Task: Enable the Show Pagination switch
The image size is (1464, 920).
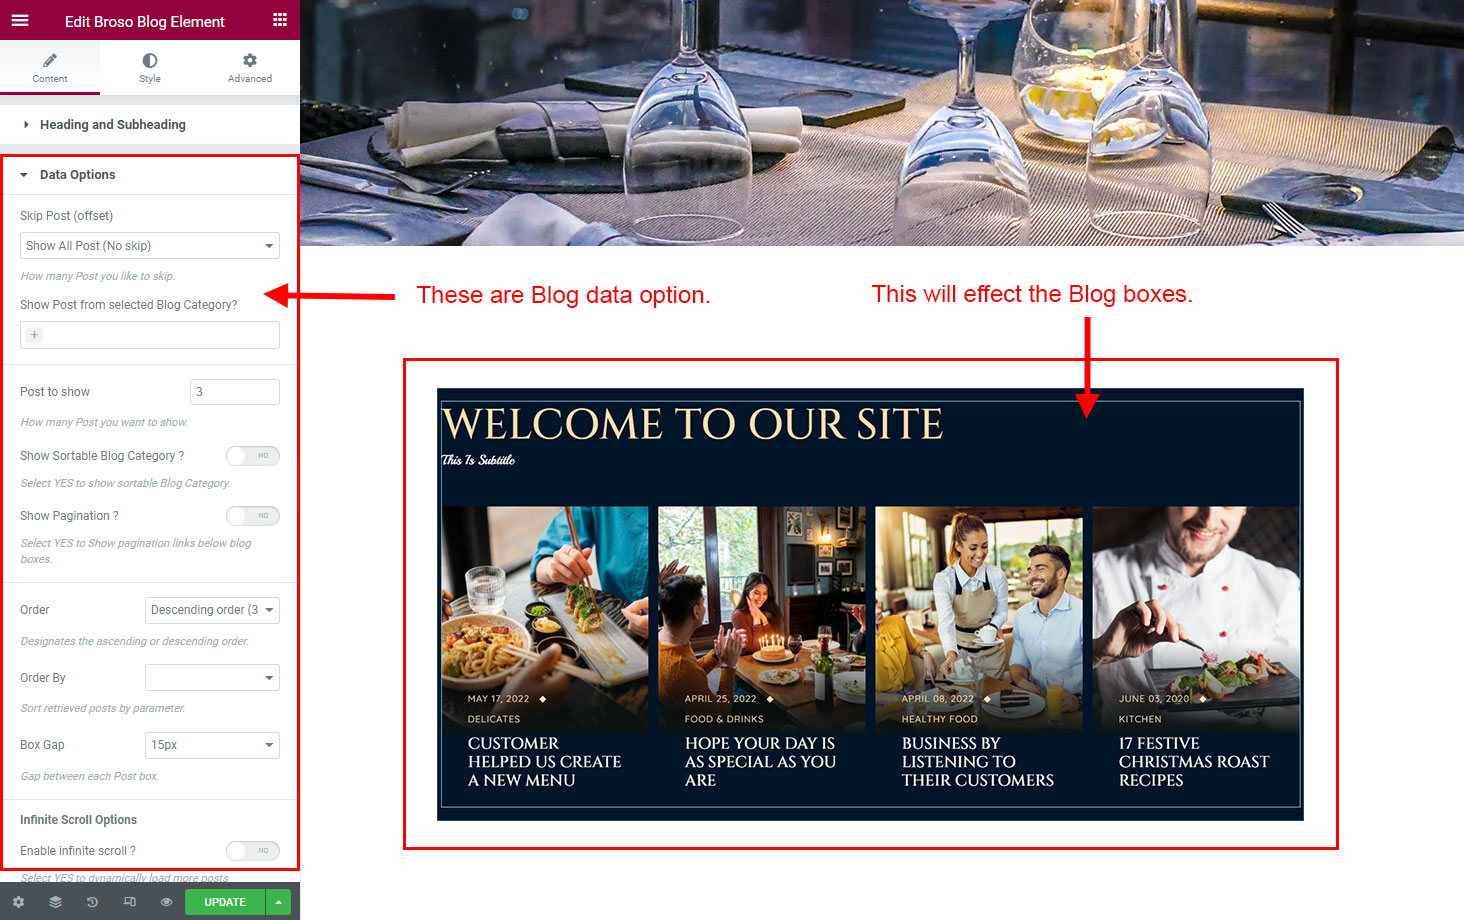Action: (252, 516)
